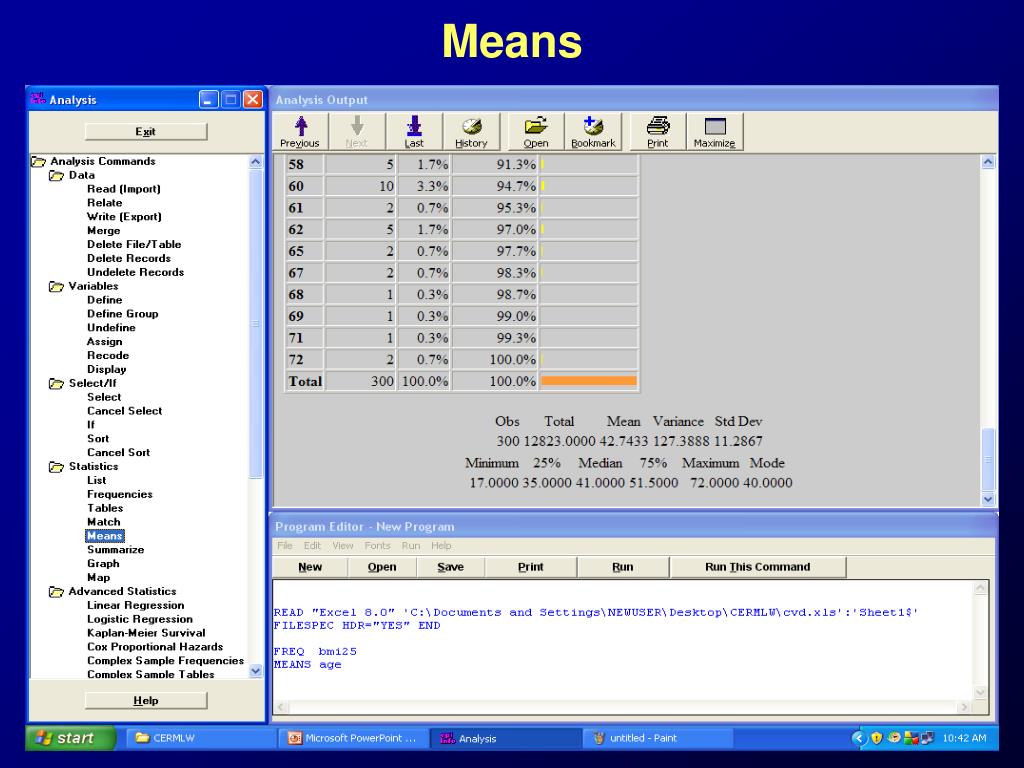Click Run This Command
The image size is (1024, 768).
click(x=758, y=567)
